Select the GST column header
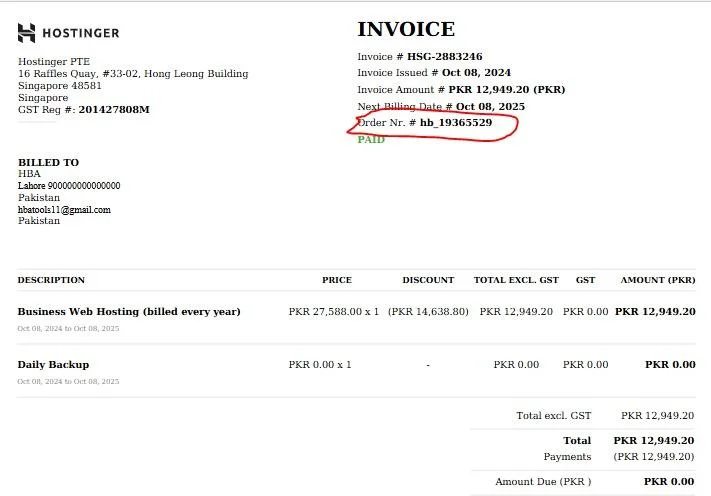This screenshot has width=711, height=496. pos(585,280)
